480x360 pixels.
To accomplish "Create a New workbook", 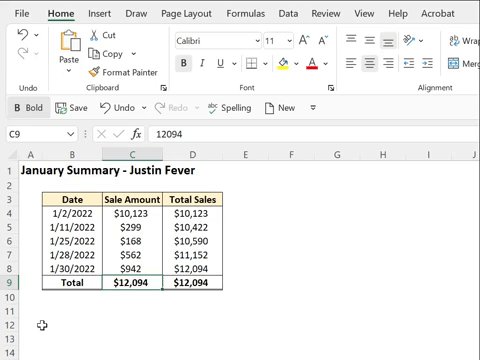I will pos(280,108).
